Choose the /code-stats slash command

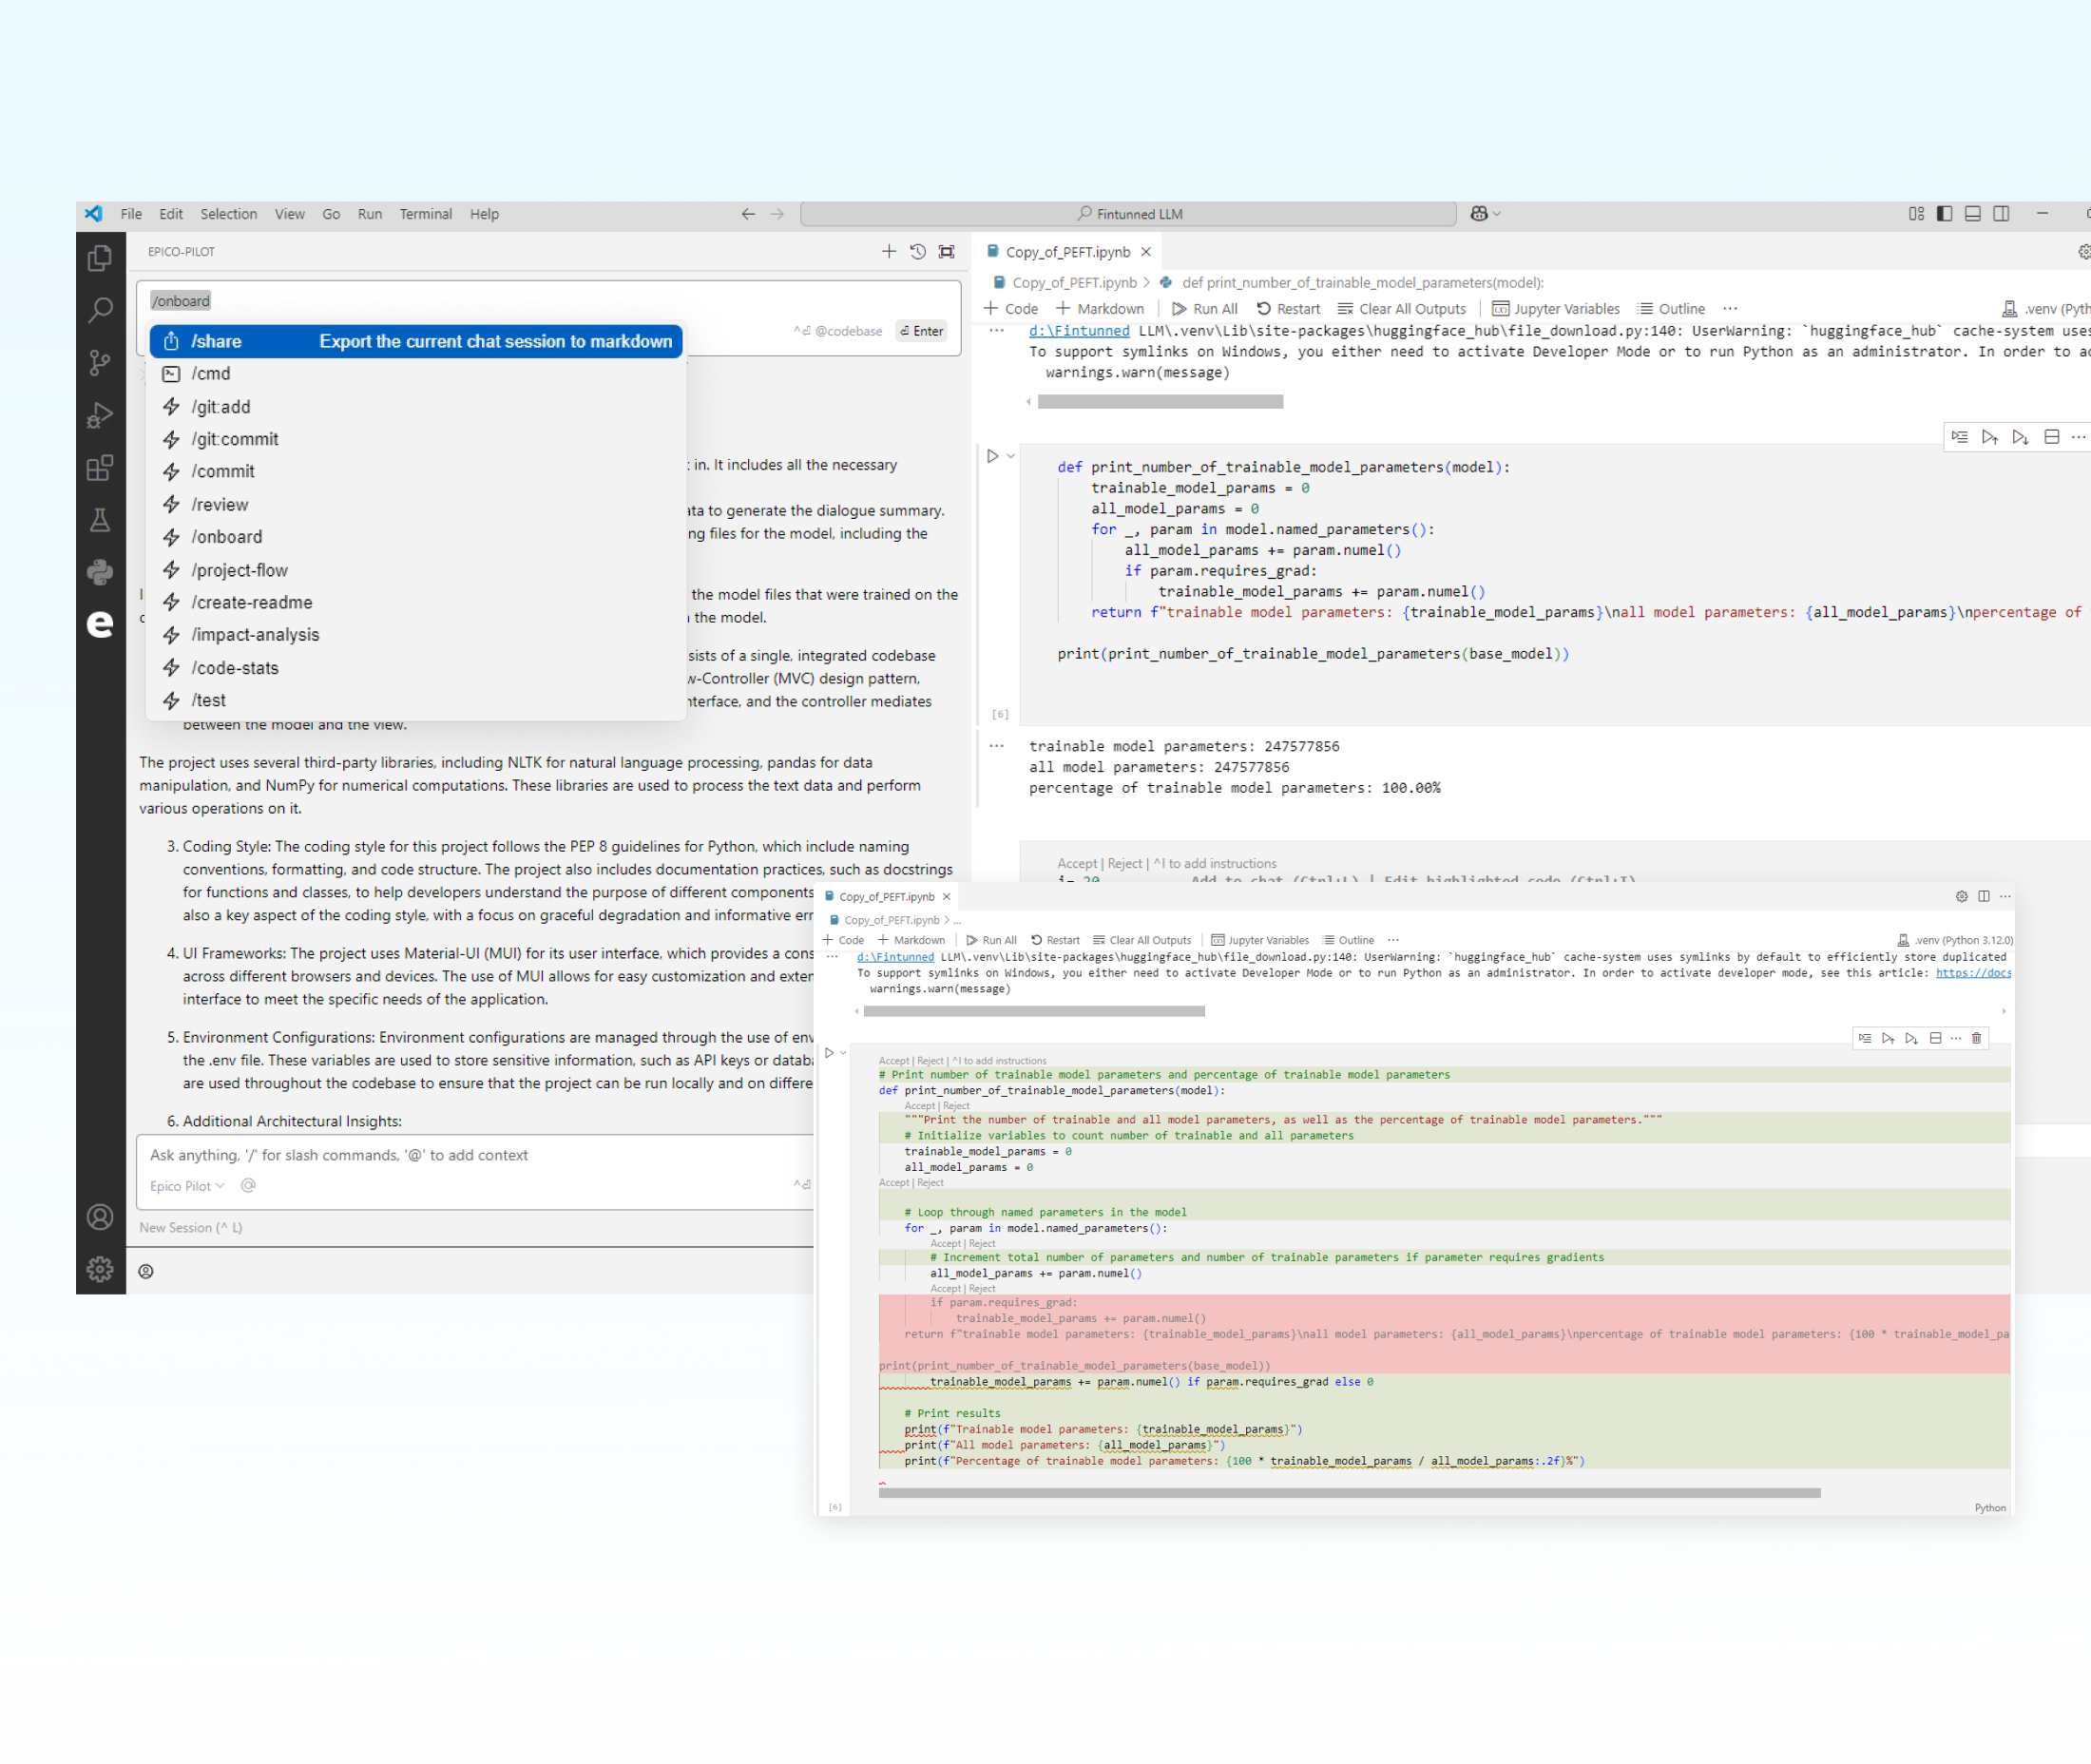click(x=416, y=668)
